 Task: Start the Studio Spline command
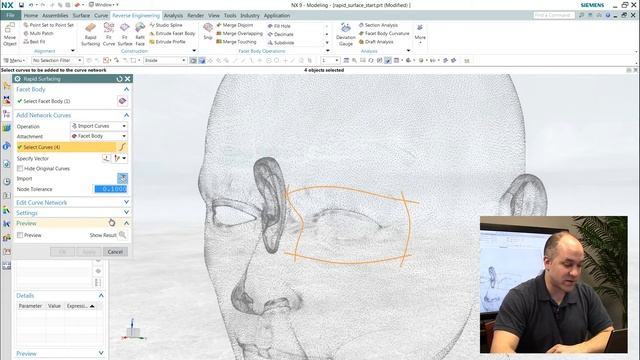point(166,25)
